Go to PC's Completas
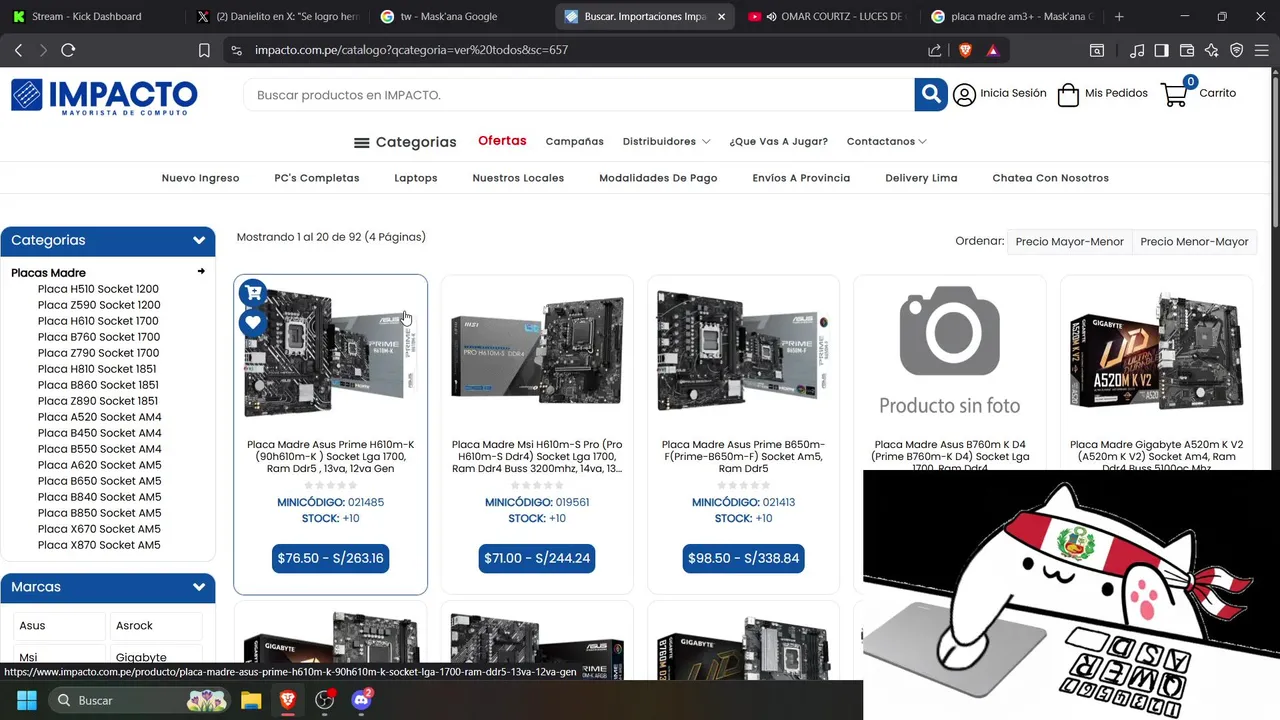Screen dimensions: 1280x720 coord(316,178)
